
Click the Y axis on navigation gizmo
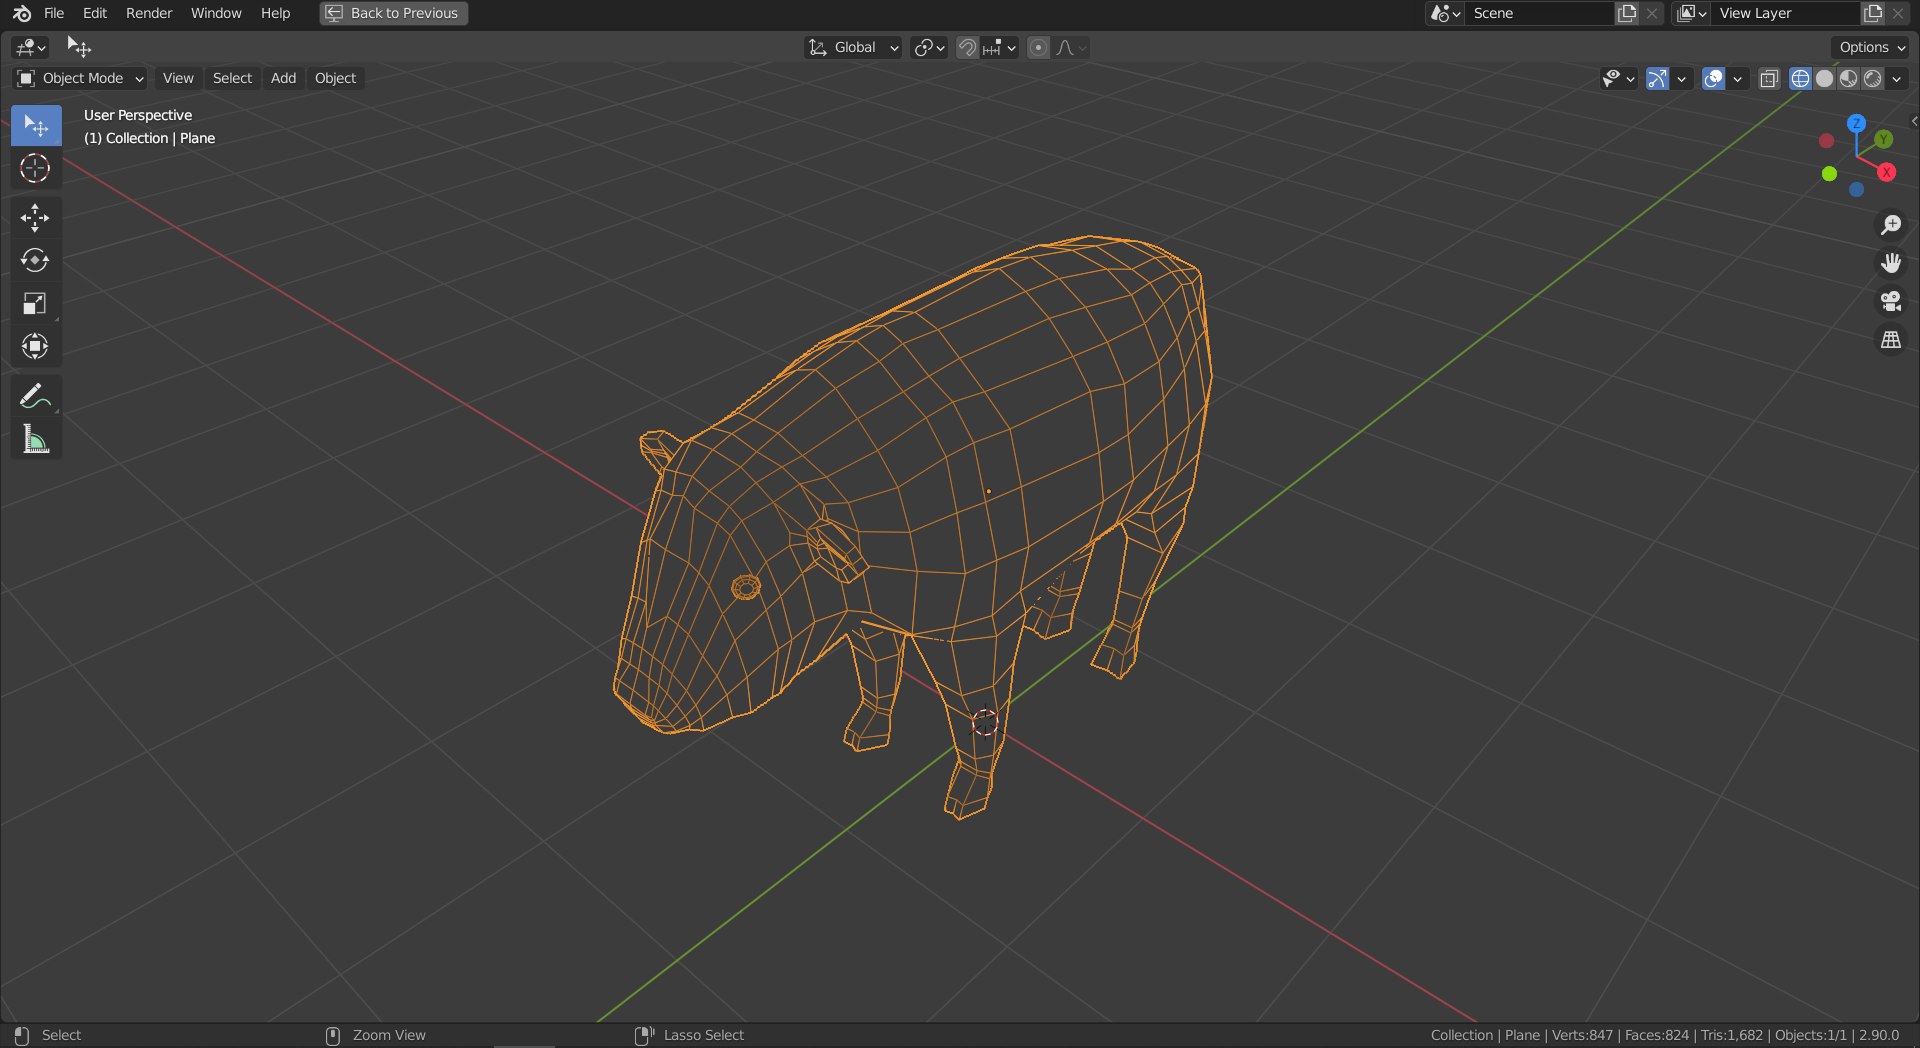click(1883, 139)
